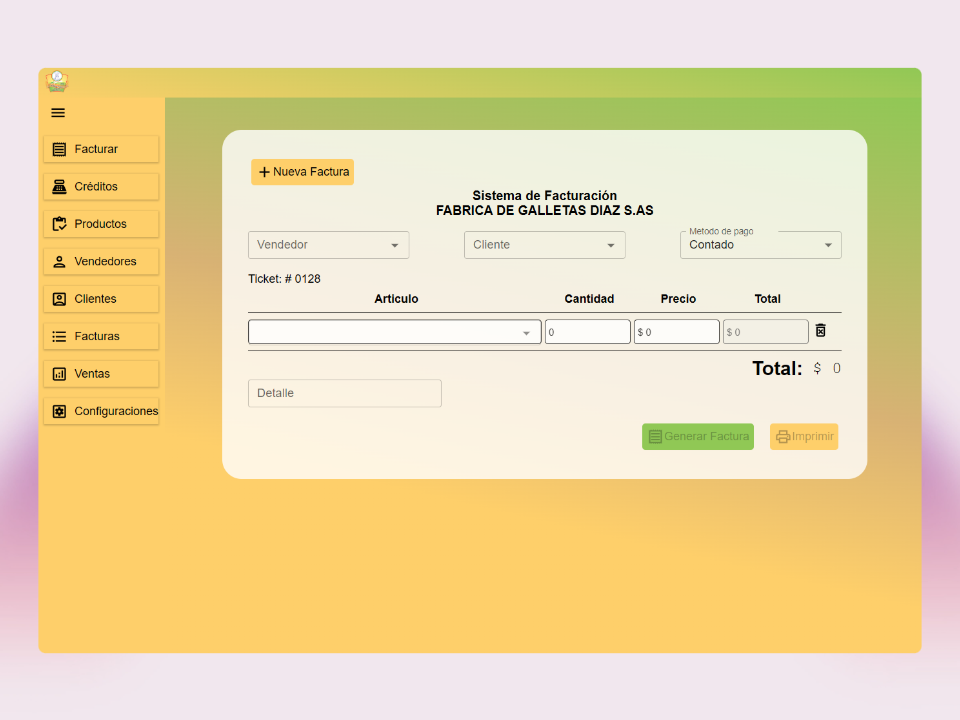Click the app logo in the top-left corner

click(x=57, y=82)
